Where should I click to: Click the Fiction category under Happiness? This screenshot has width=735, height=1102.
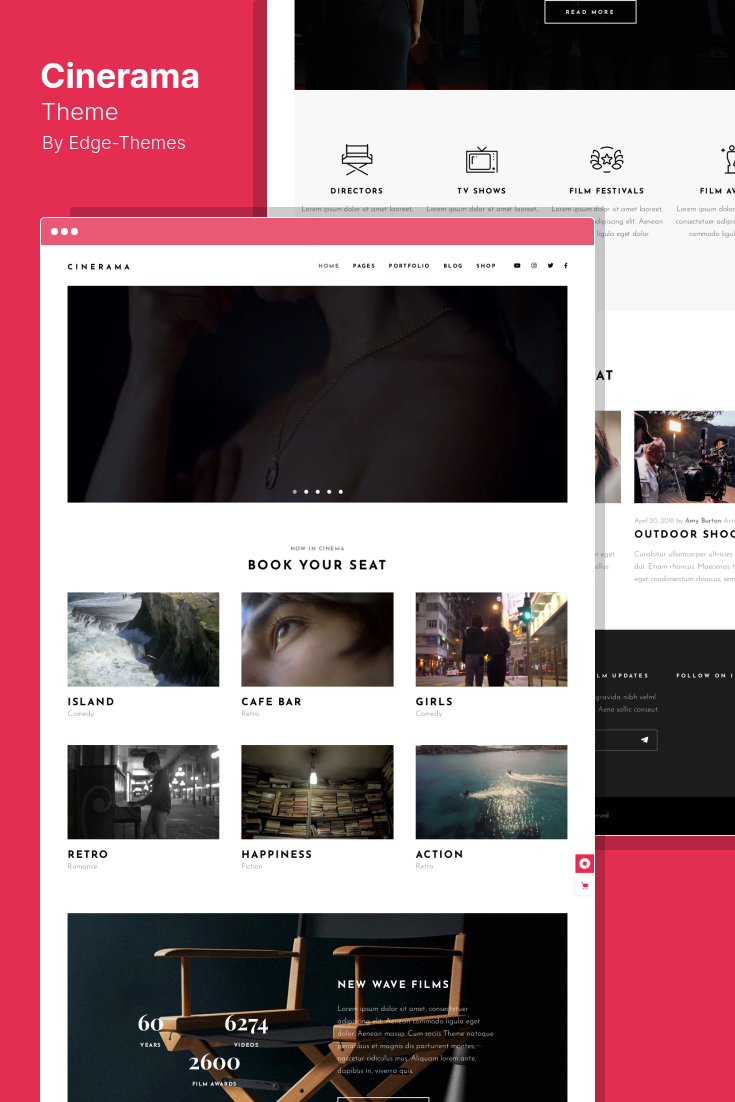pyautogui.click(x=252, y=866)
